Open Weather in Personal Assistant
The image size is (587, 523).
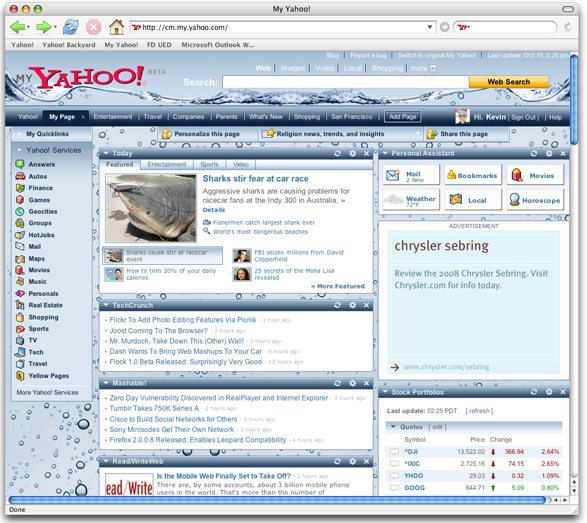click(x=411, y=200)
